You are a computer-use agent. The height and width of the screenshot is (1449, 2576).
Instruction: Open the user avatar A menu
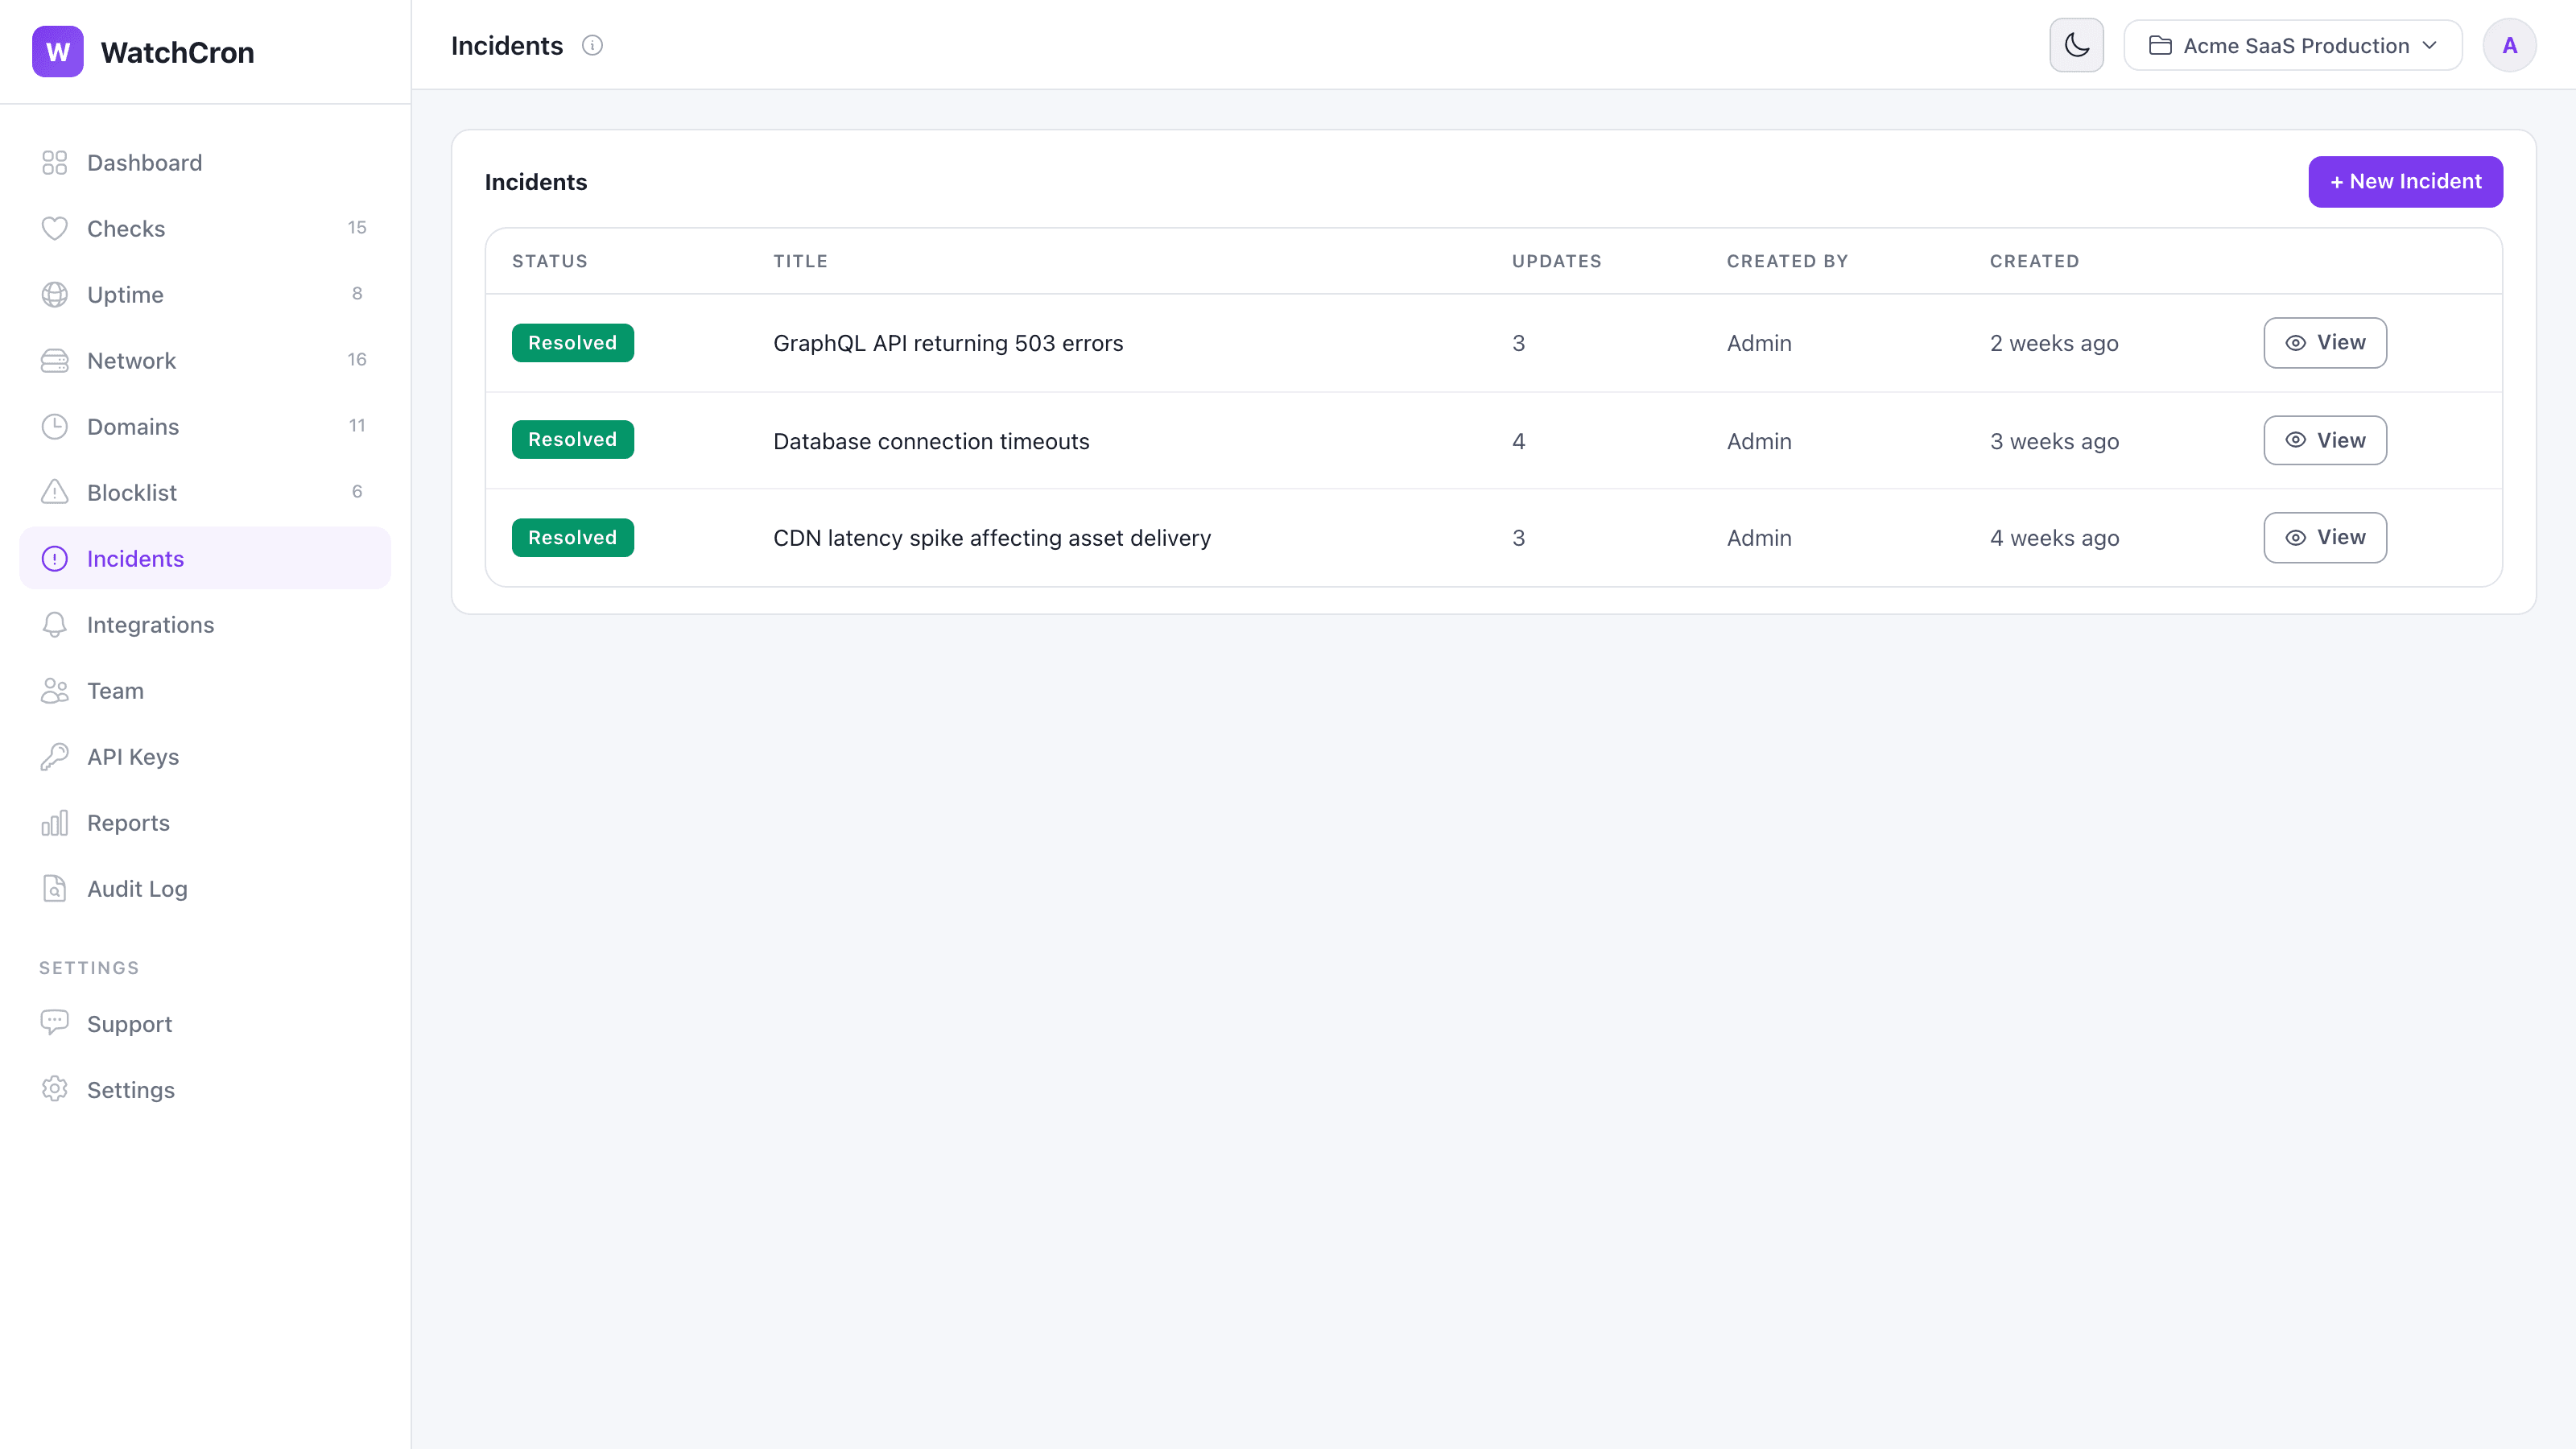coord(2509,45)
